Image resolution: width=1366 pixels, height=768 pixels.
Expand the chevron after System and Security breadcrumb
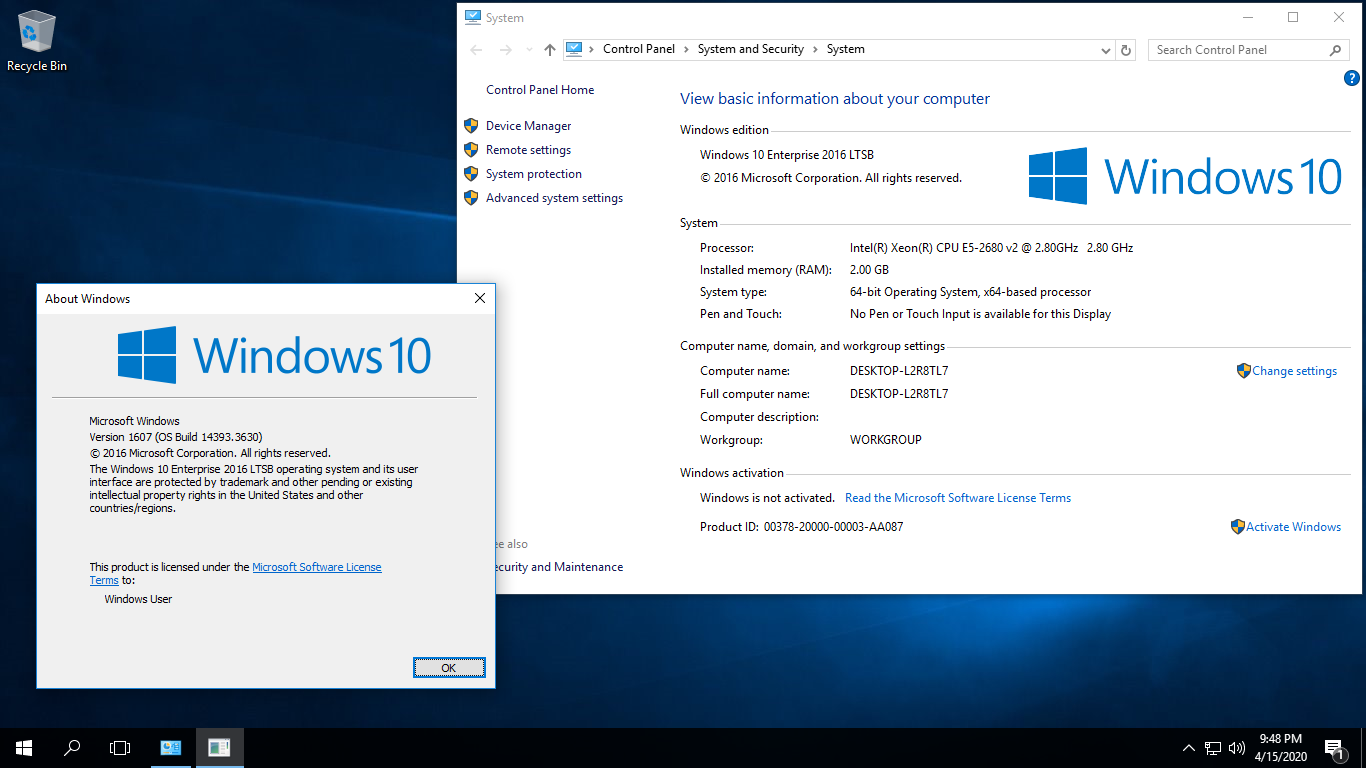tap(815, 49)
